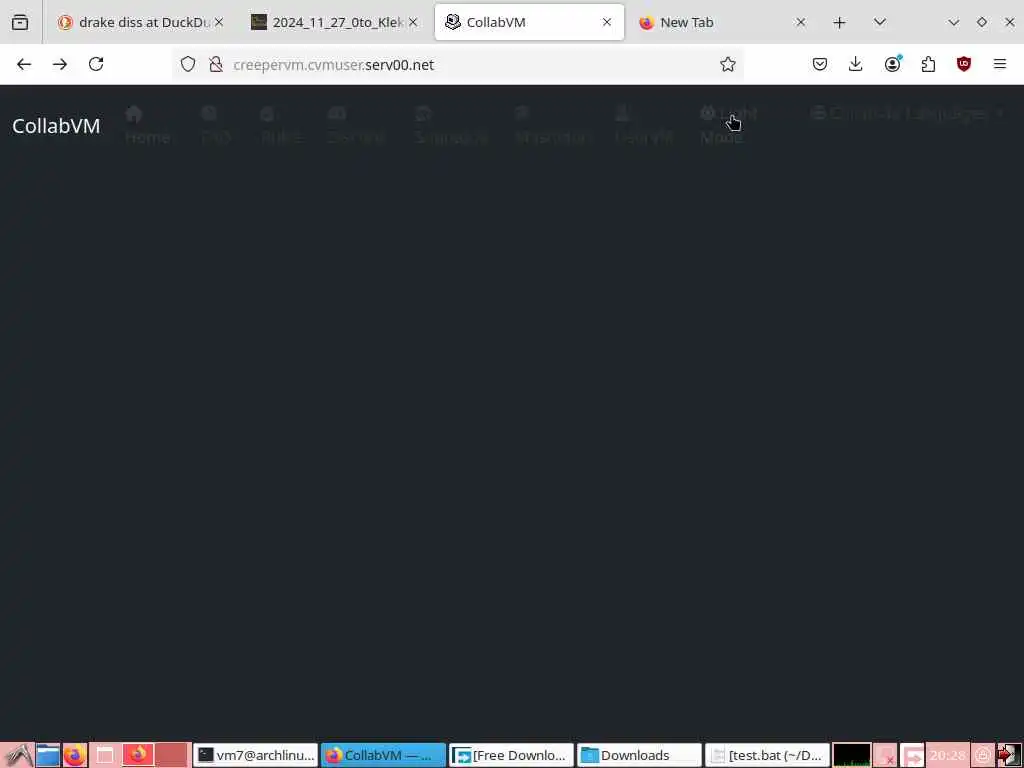The height and width of the screenshot is (768, 1024).
Task: Open the UserVM navbar link
Action: point(644,125)
